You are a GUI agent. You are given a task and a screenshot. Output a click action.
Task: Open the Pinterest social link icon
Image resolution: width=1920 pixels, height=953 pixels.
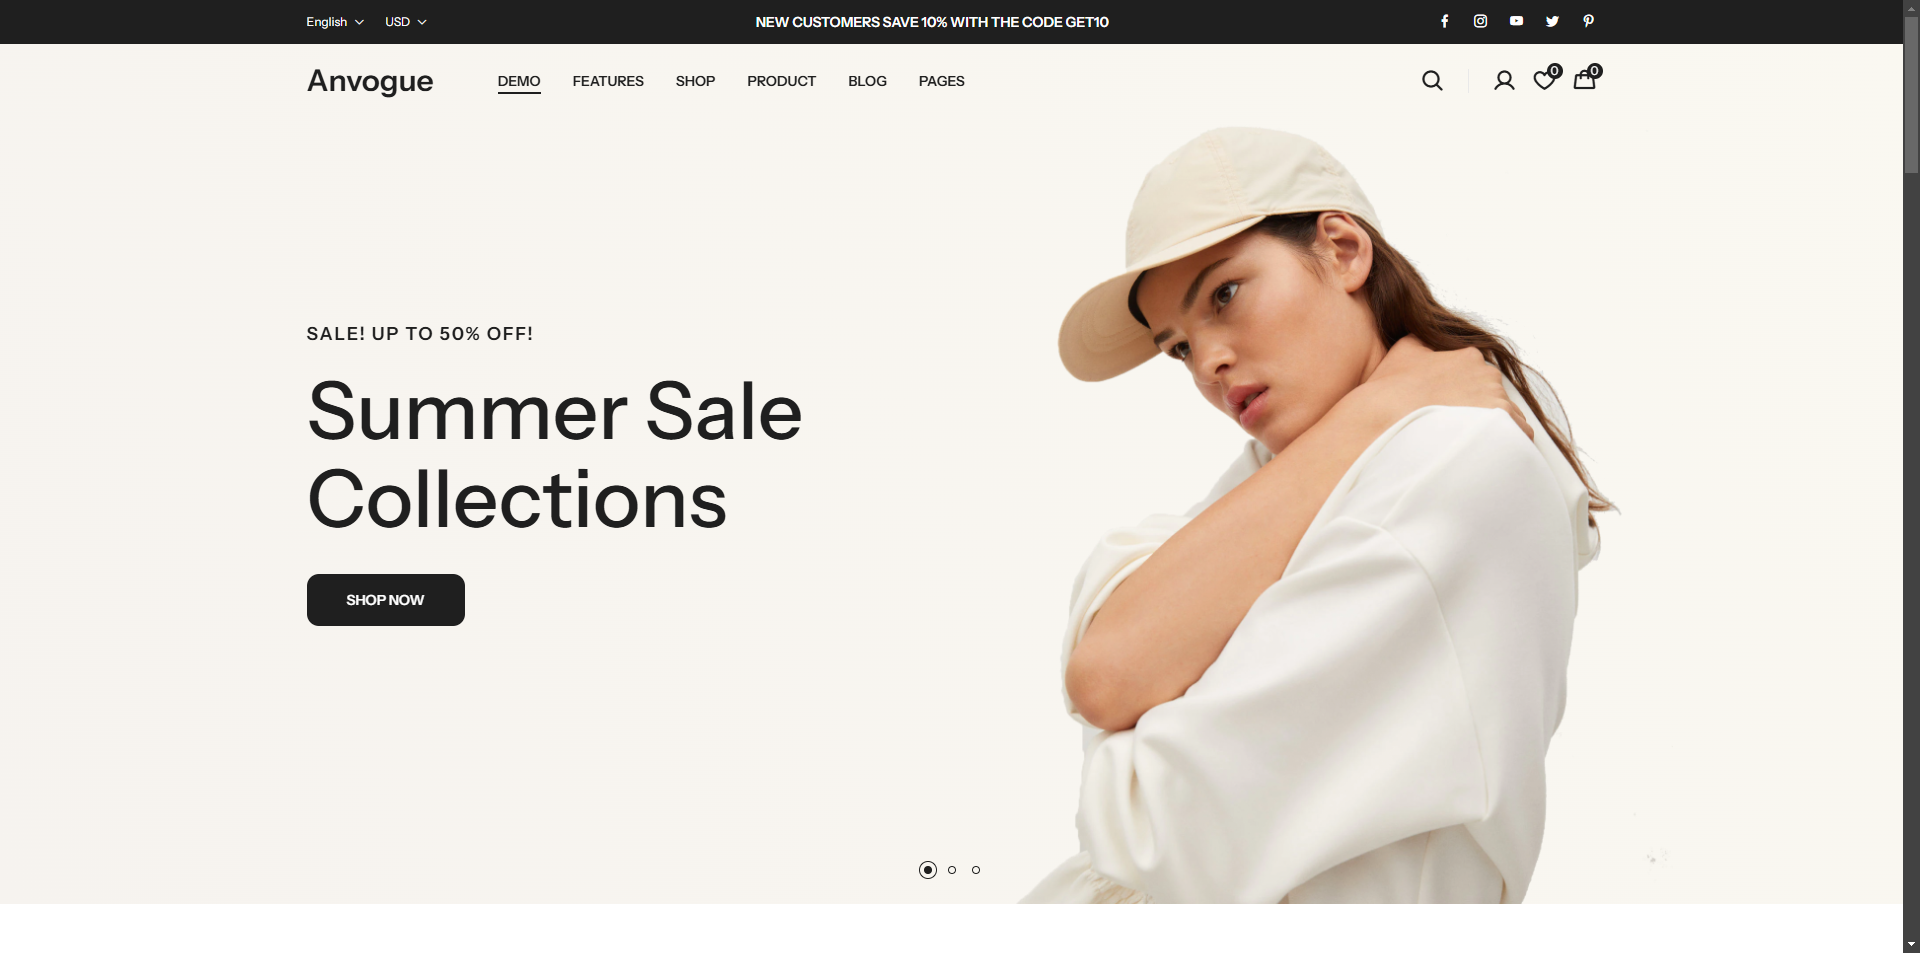1588,21
